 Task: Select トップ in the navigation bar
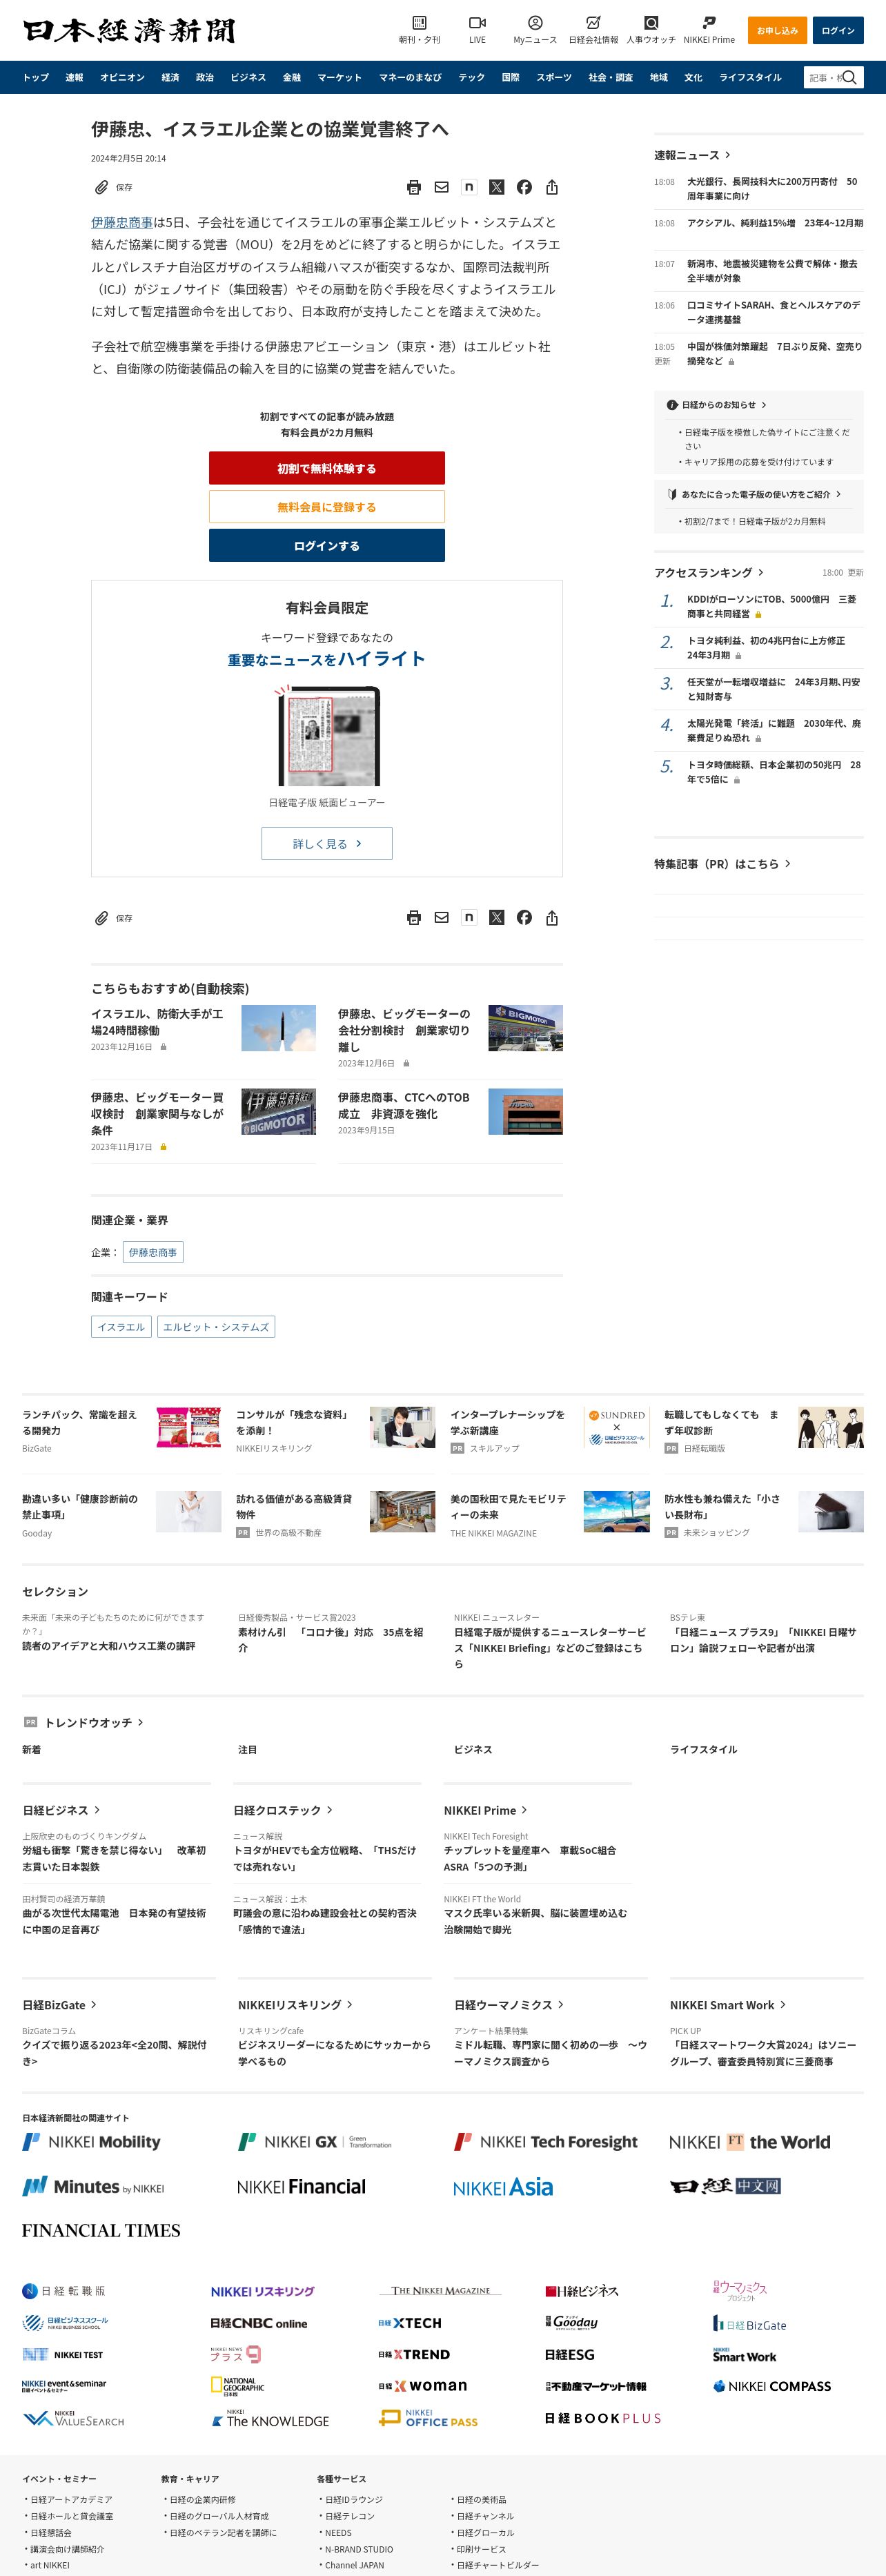tap(36, 77)
